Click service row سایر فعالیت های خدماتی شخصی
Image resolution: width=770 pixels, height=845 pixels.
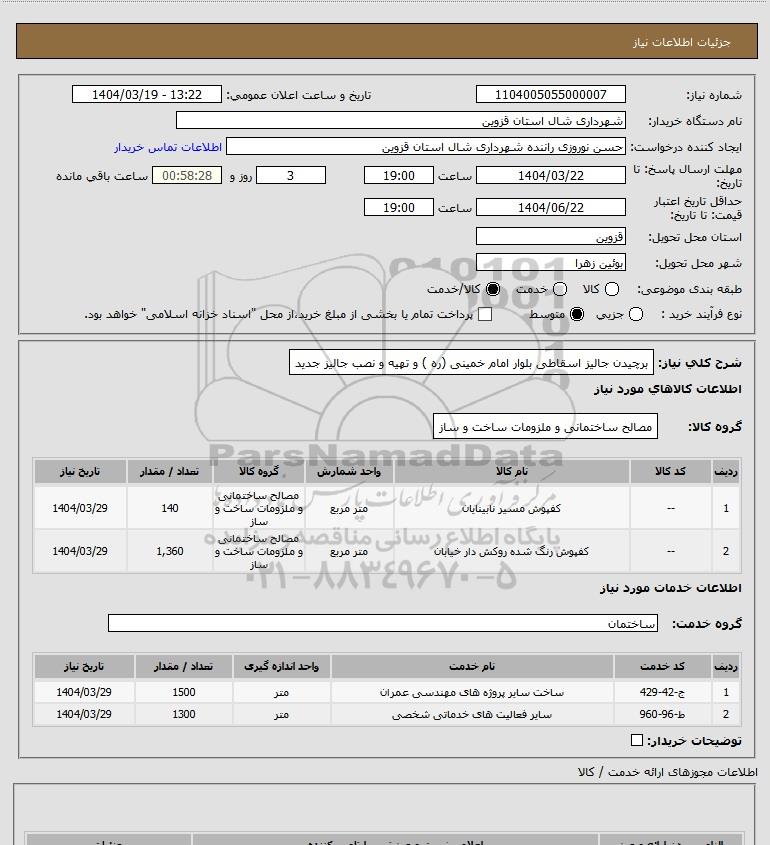coord(386,714)
